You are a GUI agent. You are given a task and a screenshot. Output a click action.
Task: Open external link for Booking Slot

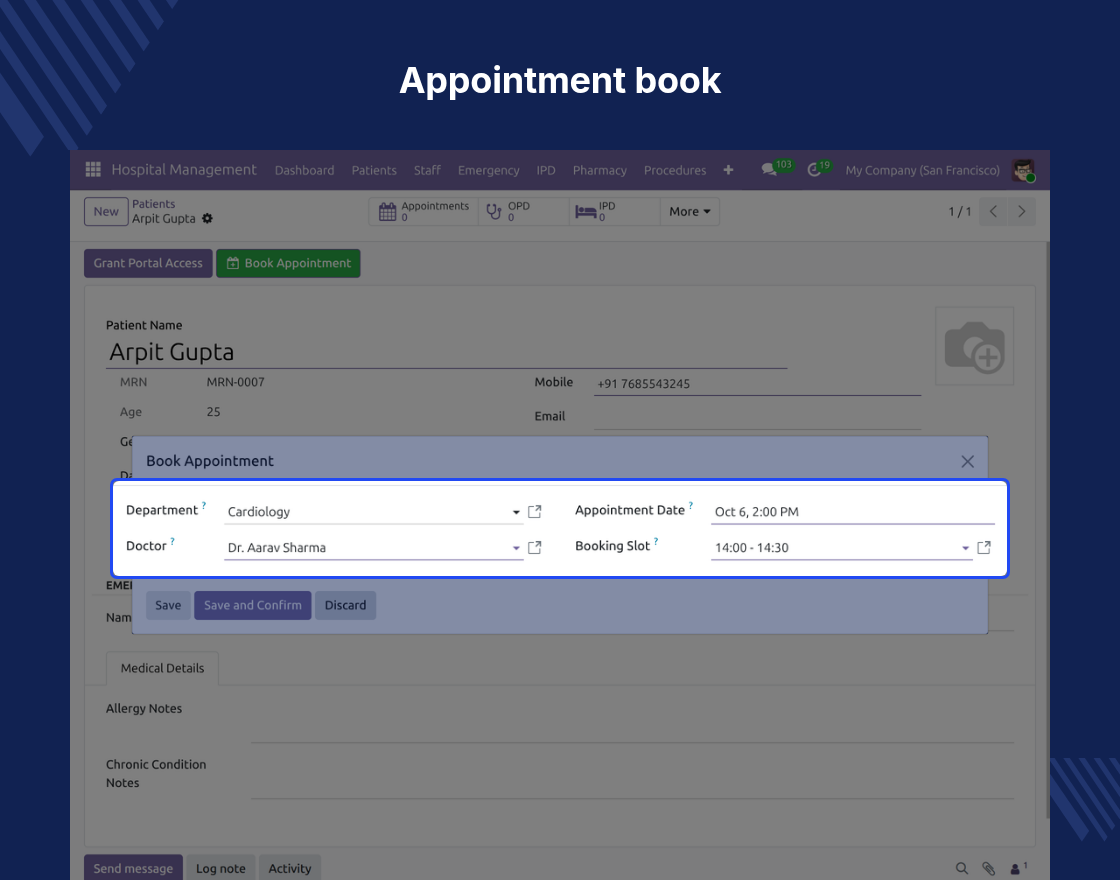(984, 547)
